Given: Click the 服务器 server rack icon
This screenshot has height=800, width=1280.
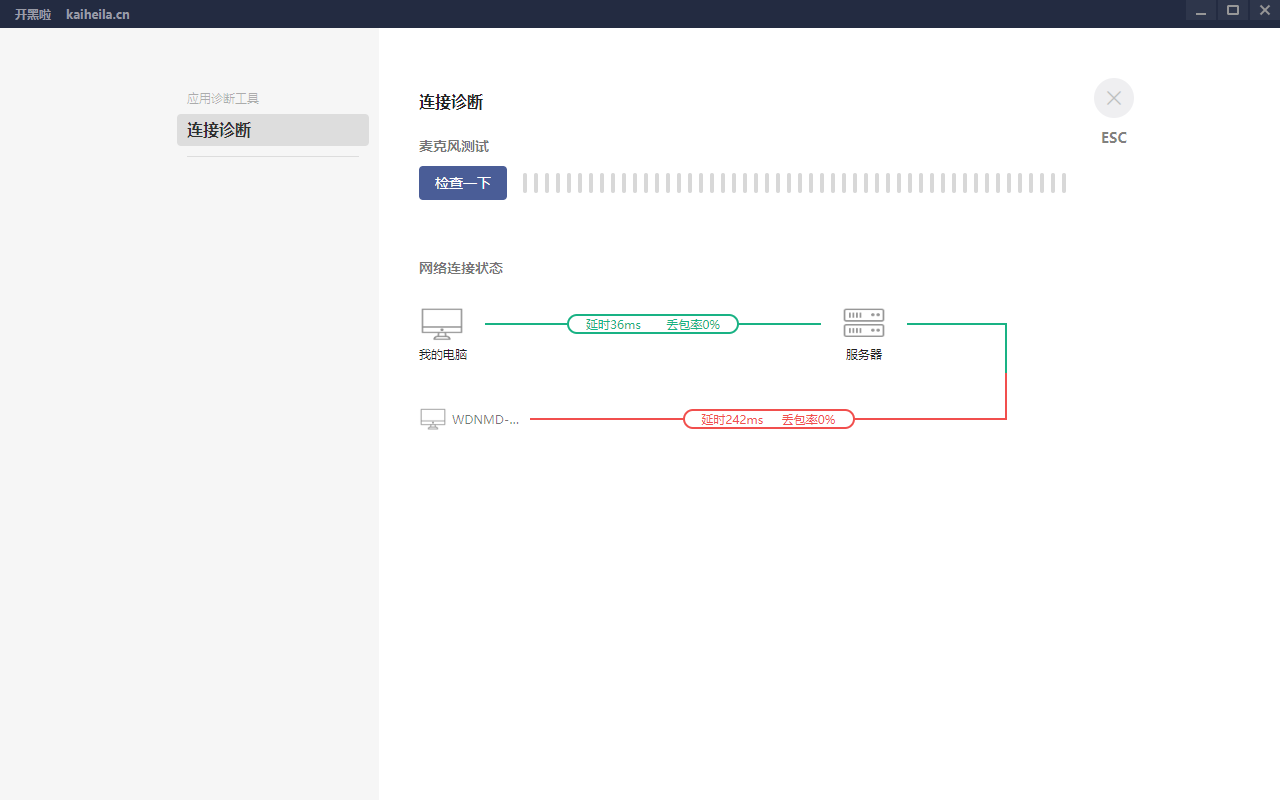Looking at the screenshot, I should [863, 323].
